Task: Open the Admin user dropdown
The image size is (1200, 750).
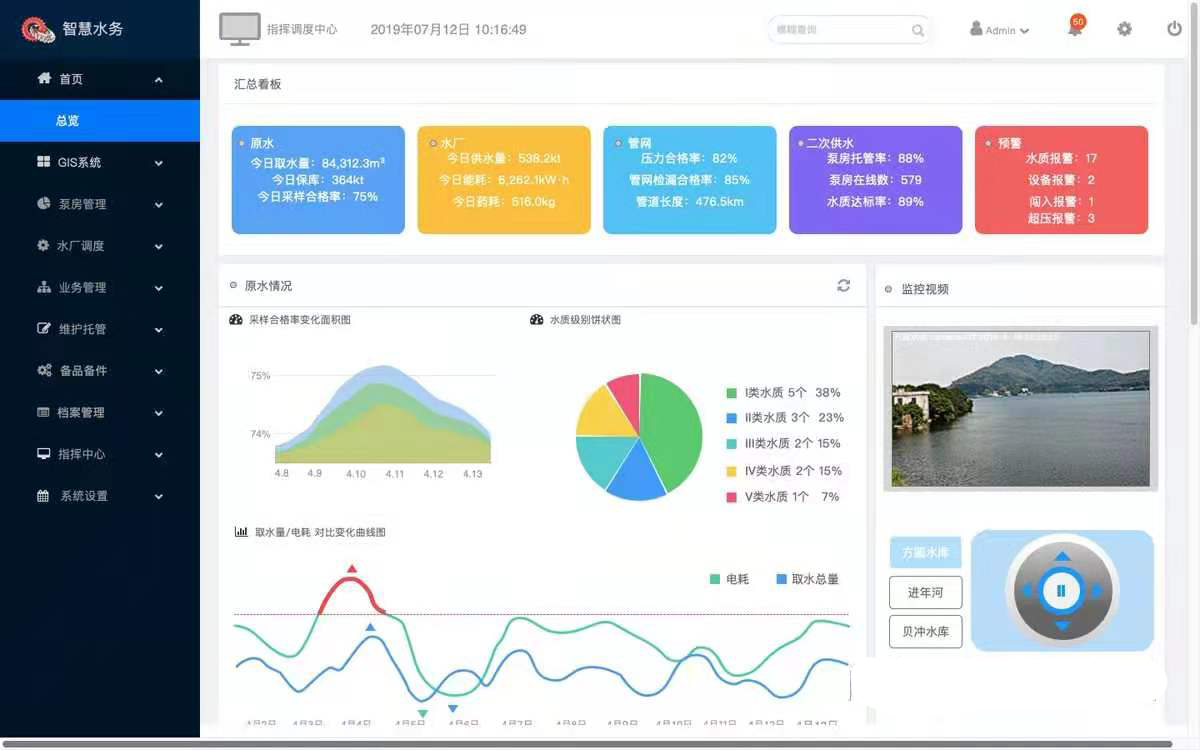Action: click(x=999, y=30)
